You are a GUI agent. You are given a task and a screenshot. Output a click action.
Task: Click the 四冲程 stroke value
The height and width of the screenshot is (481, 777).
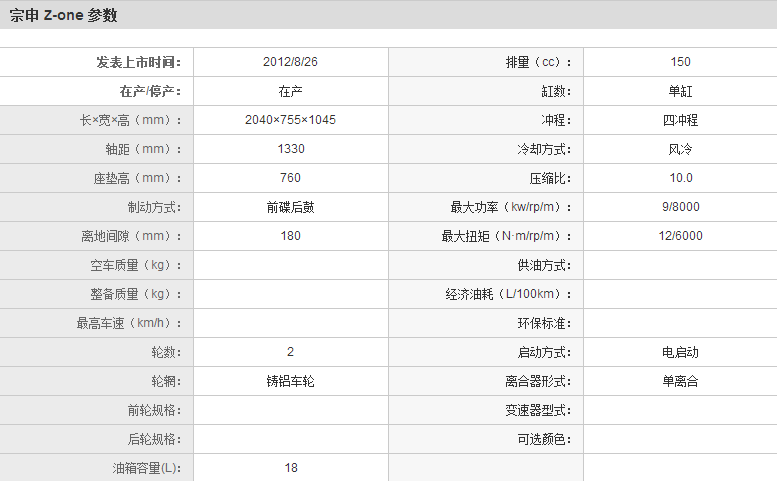click(x=680, y=120)
